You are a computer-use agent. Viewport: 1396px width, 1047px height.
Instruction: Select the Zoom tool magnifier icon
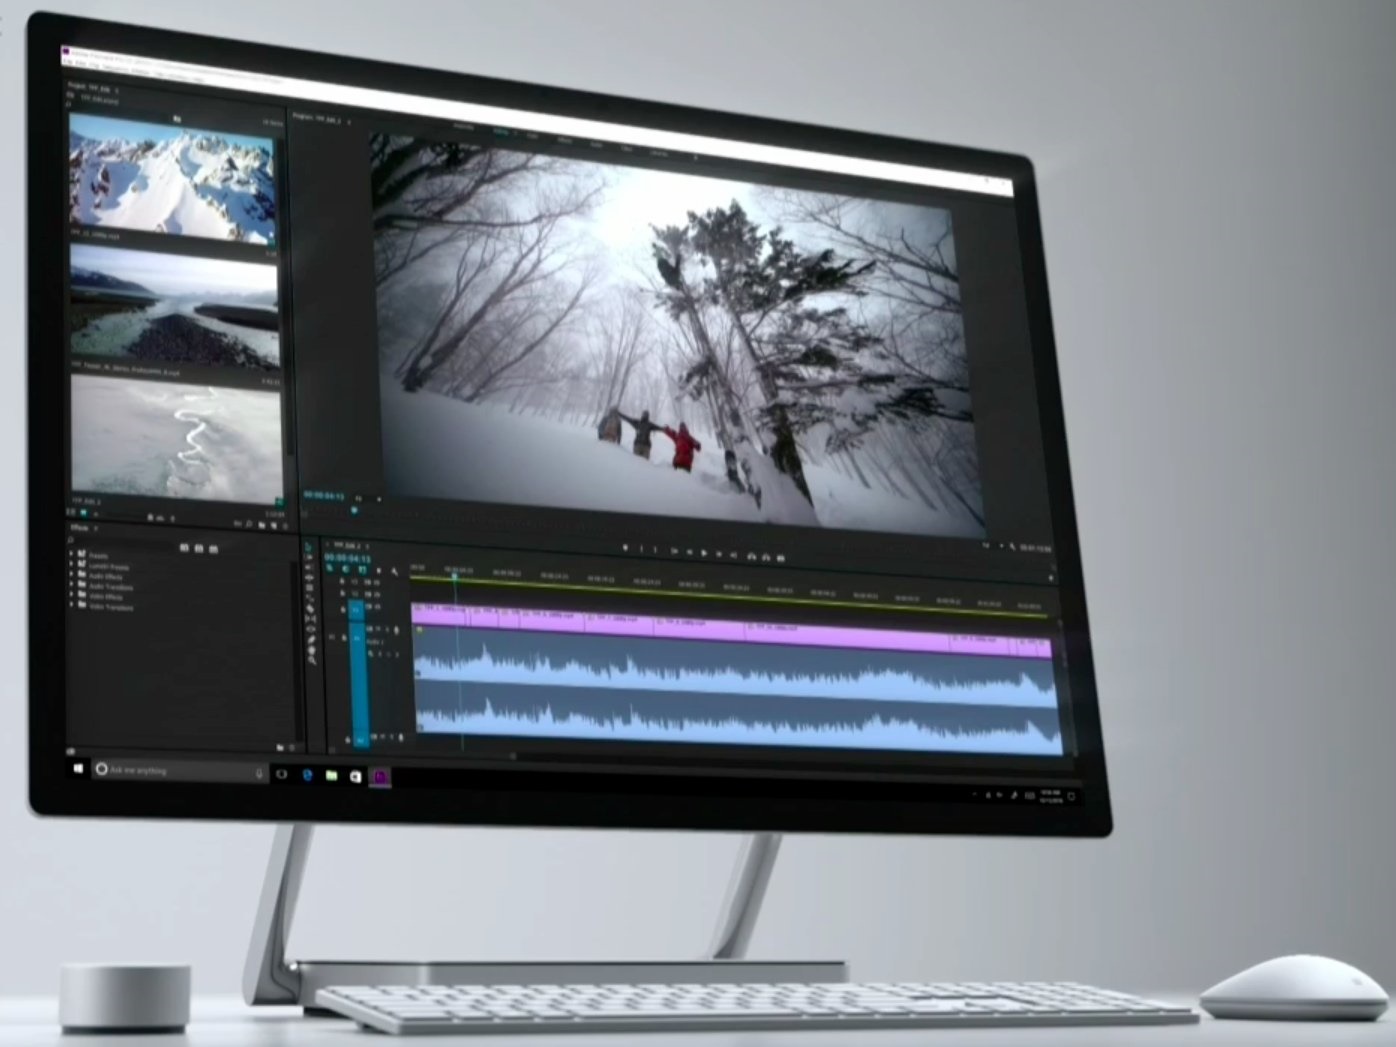[312, 660]
